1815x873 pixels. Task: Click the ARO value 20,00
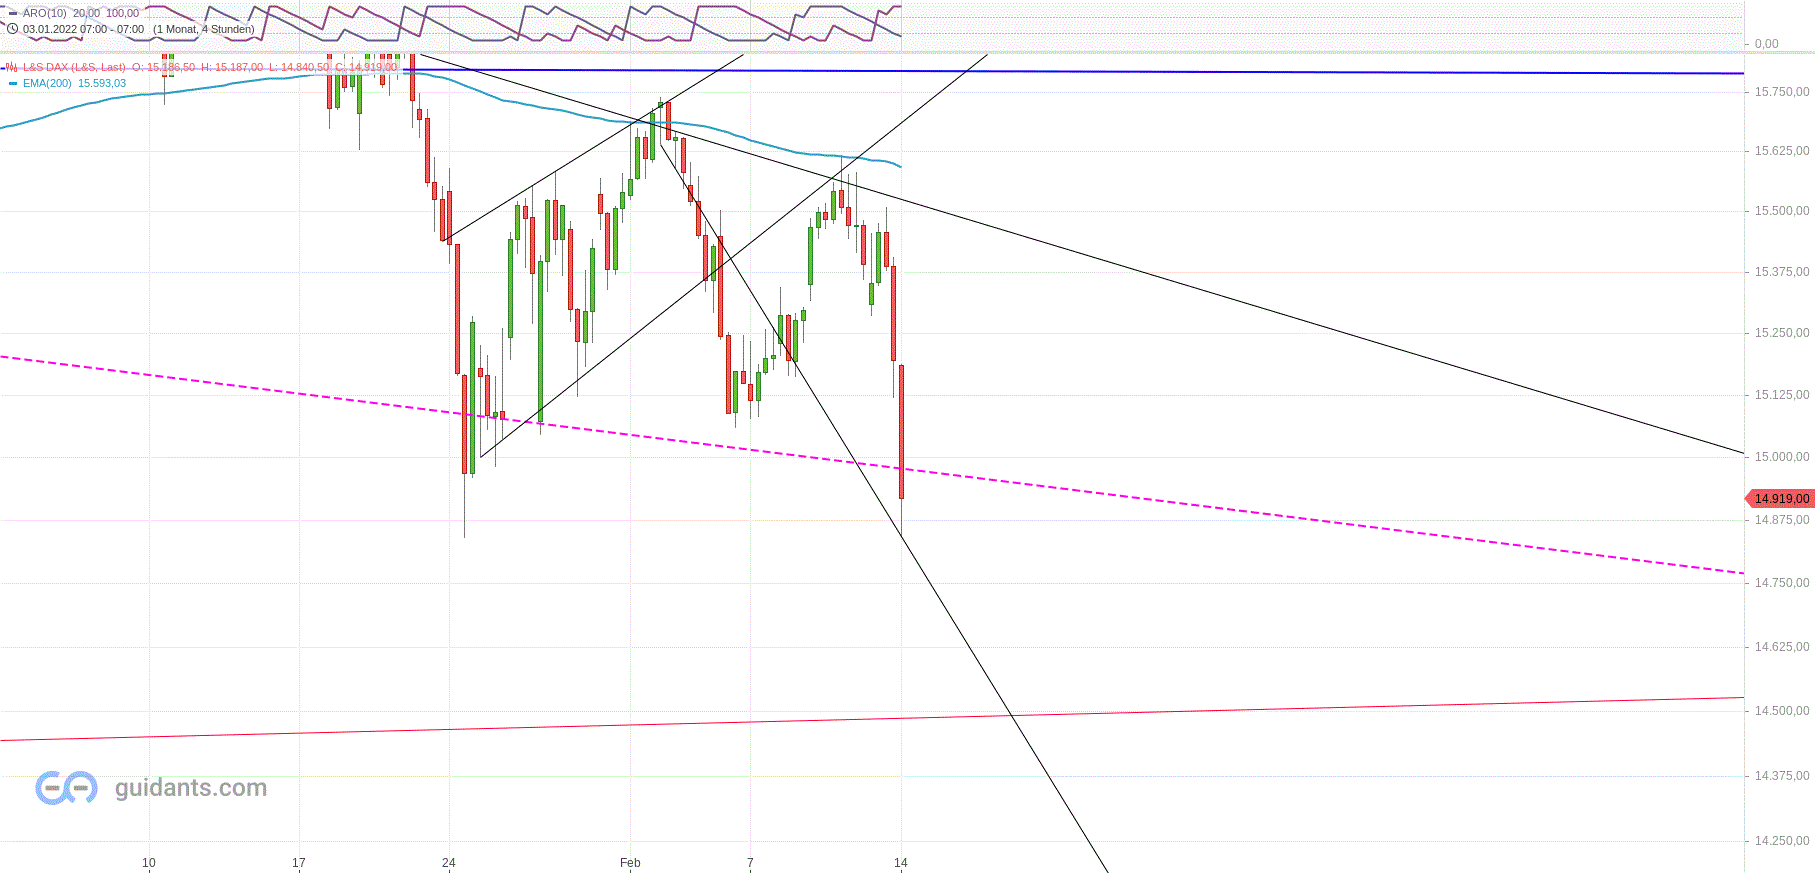click(86, 14)
